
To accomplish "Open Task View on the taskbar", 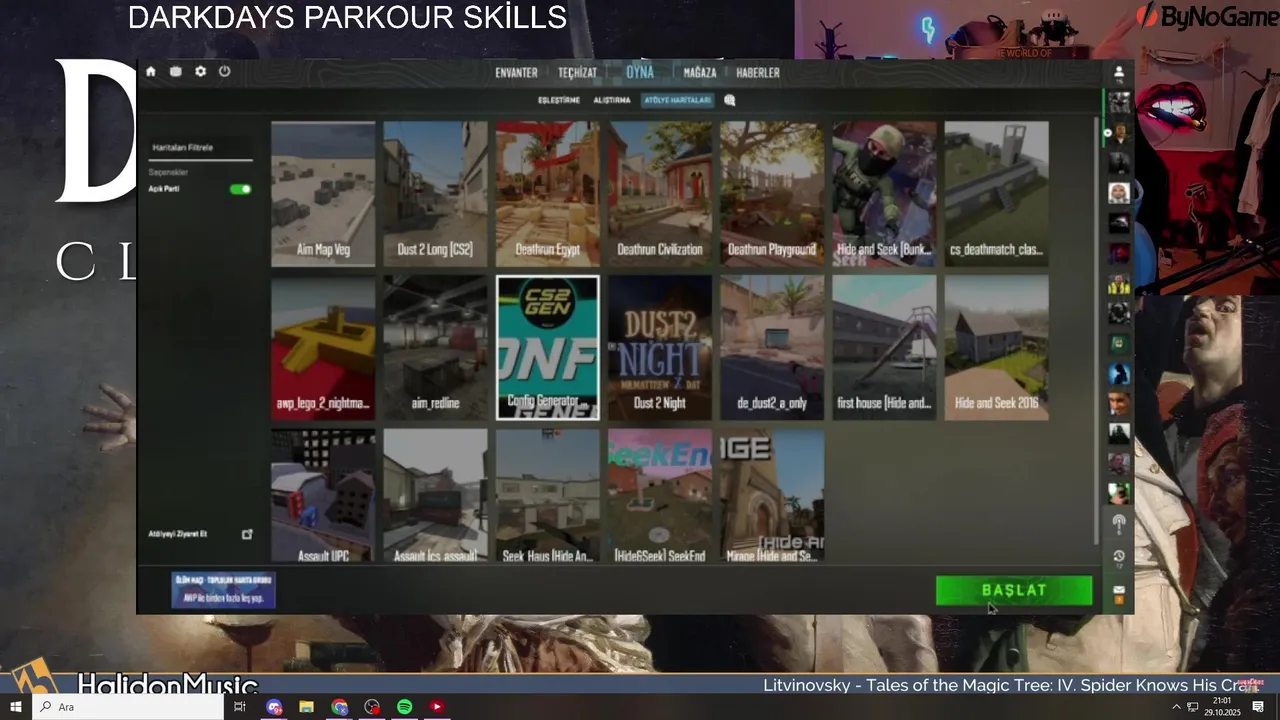I will pyautogui.click(x=239, y=707).
